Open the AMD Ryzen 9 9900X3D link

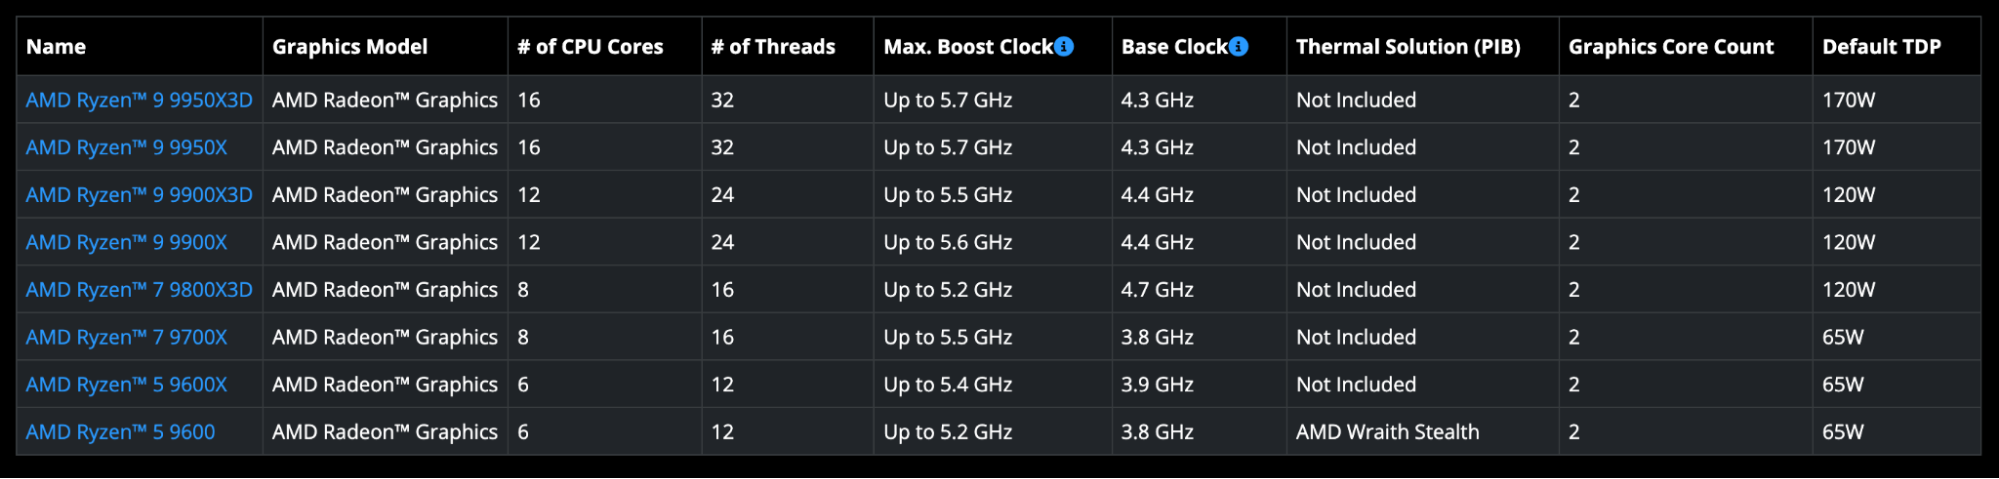[139, 195]
